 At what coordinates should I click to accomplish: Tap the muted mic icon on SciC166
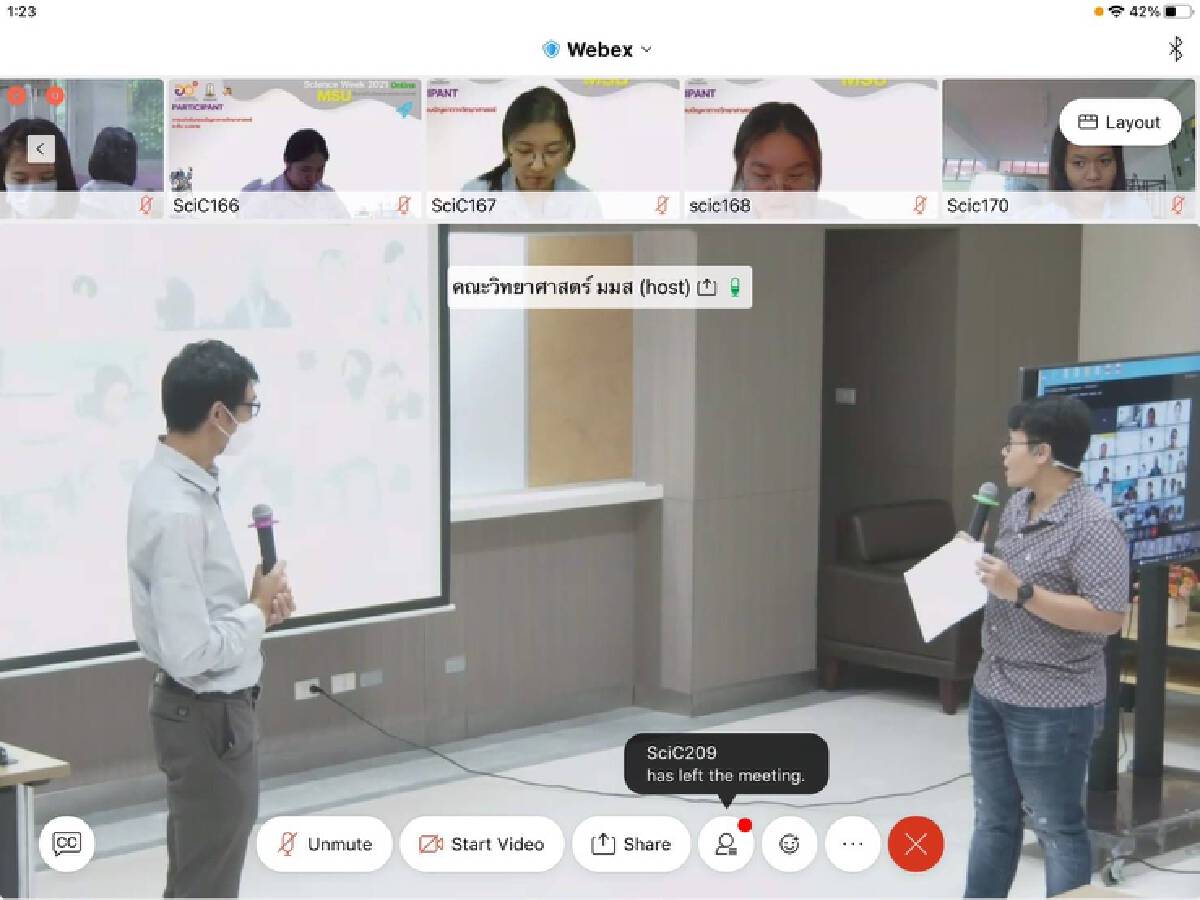tap(403, 205)
